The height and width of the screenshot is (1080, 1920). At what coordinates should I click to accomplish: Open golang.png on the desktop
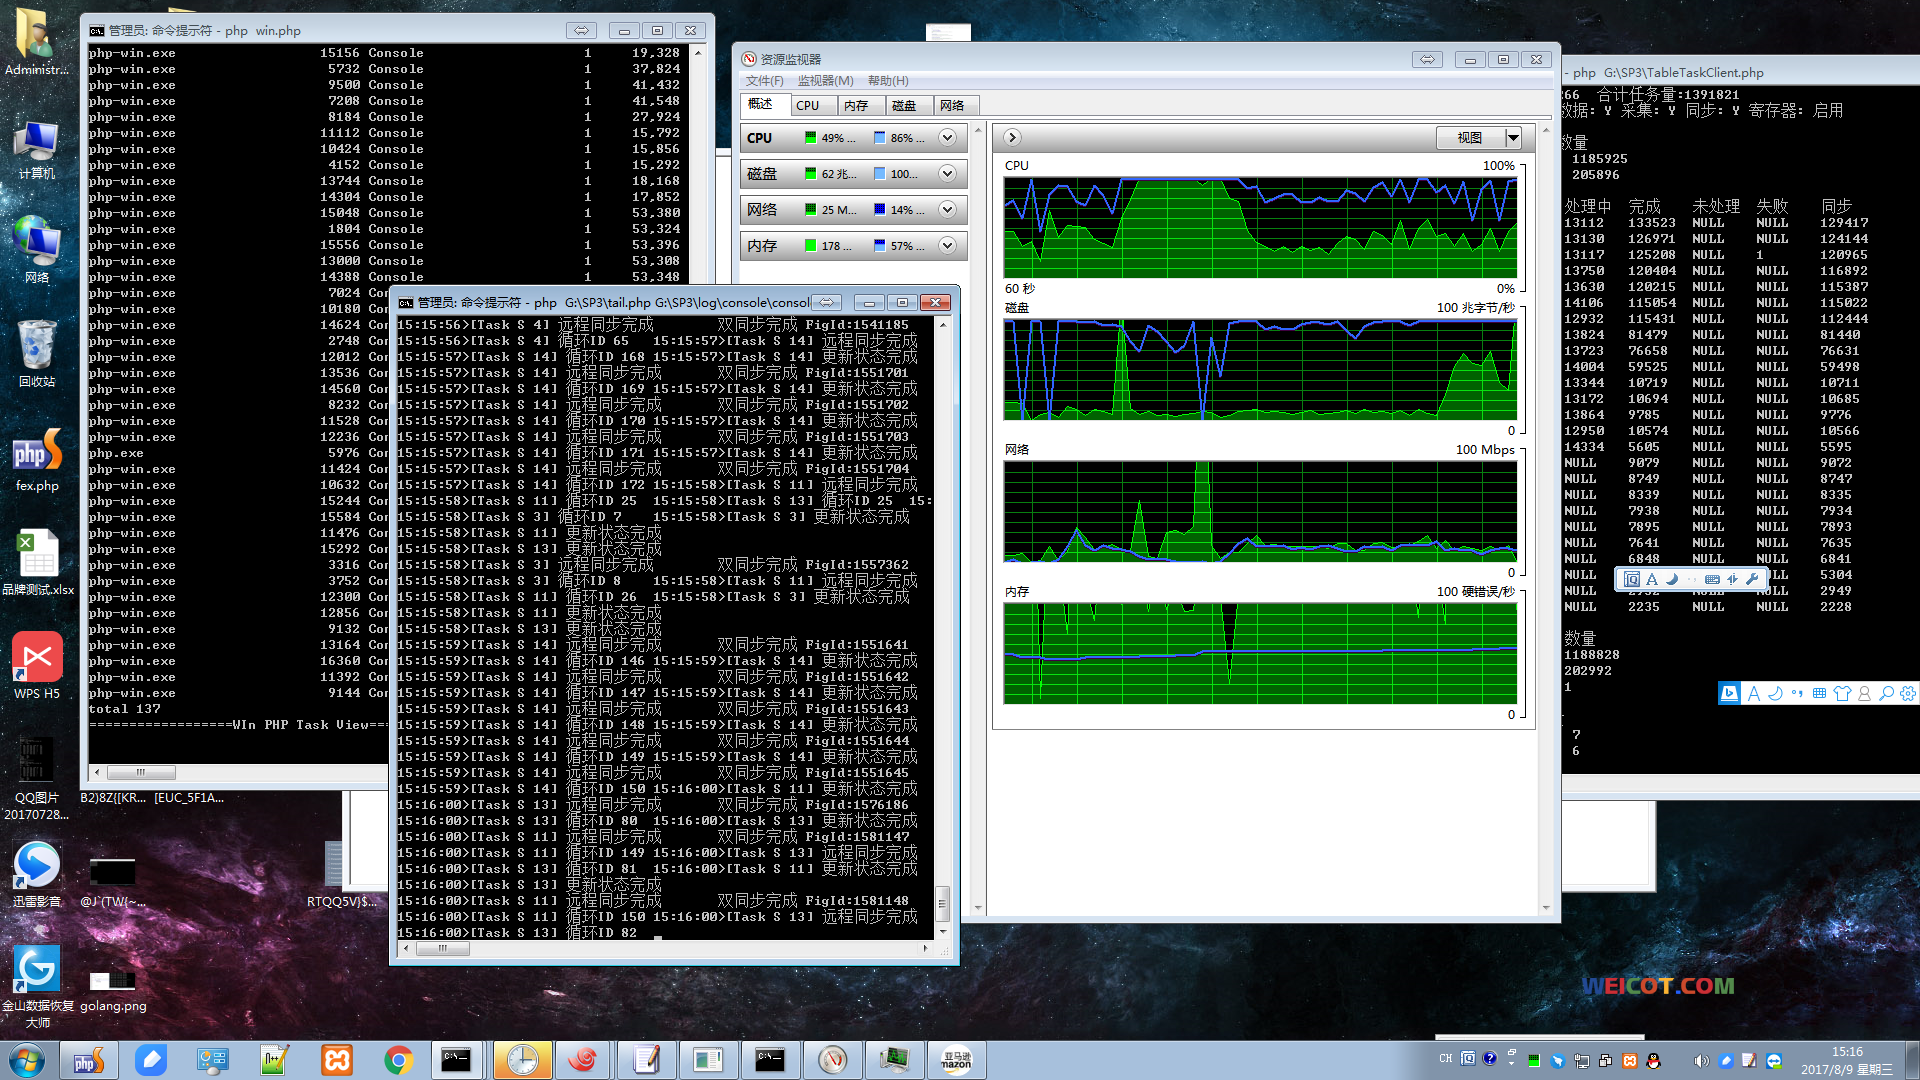click(113, 990)
